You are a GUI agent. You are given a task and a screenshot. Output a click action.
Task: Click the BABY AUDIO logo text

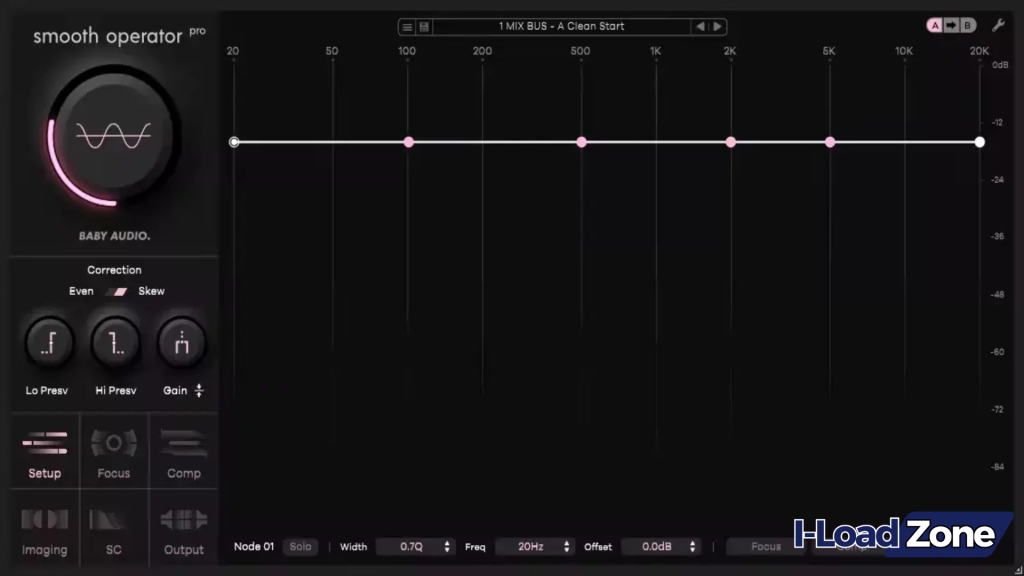click(x=114, y=236)
